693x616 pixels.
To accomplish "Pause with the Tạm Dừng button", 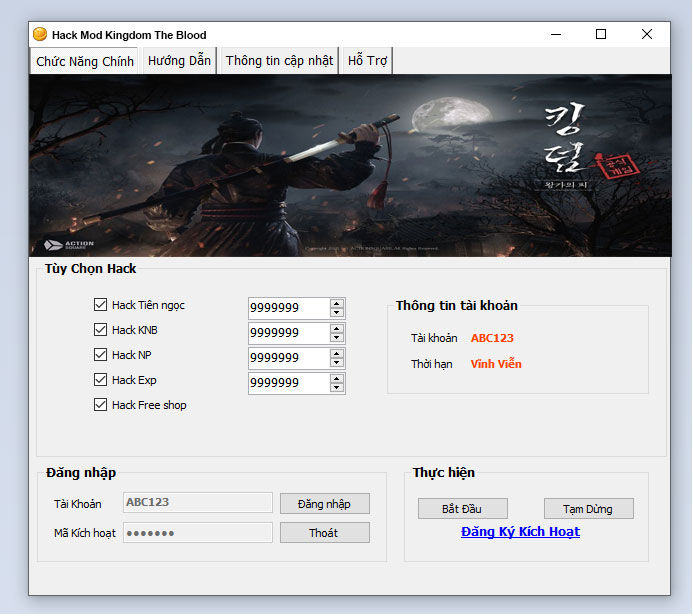I will coord(588,509).
